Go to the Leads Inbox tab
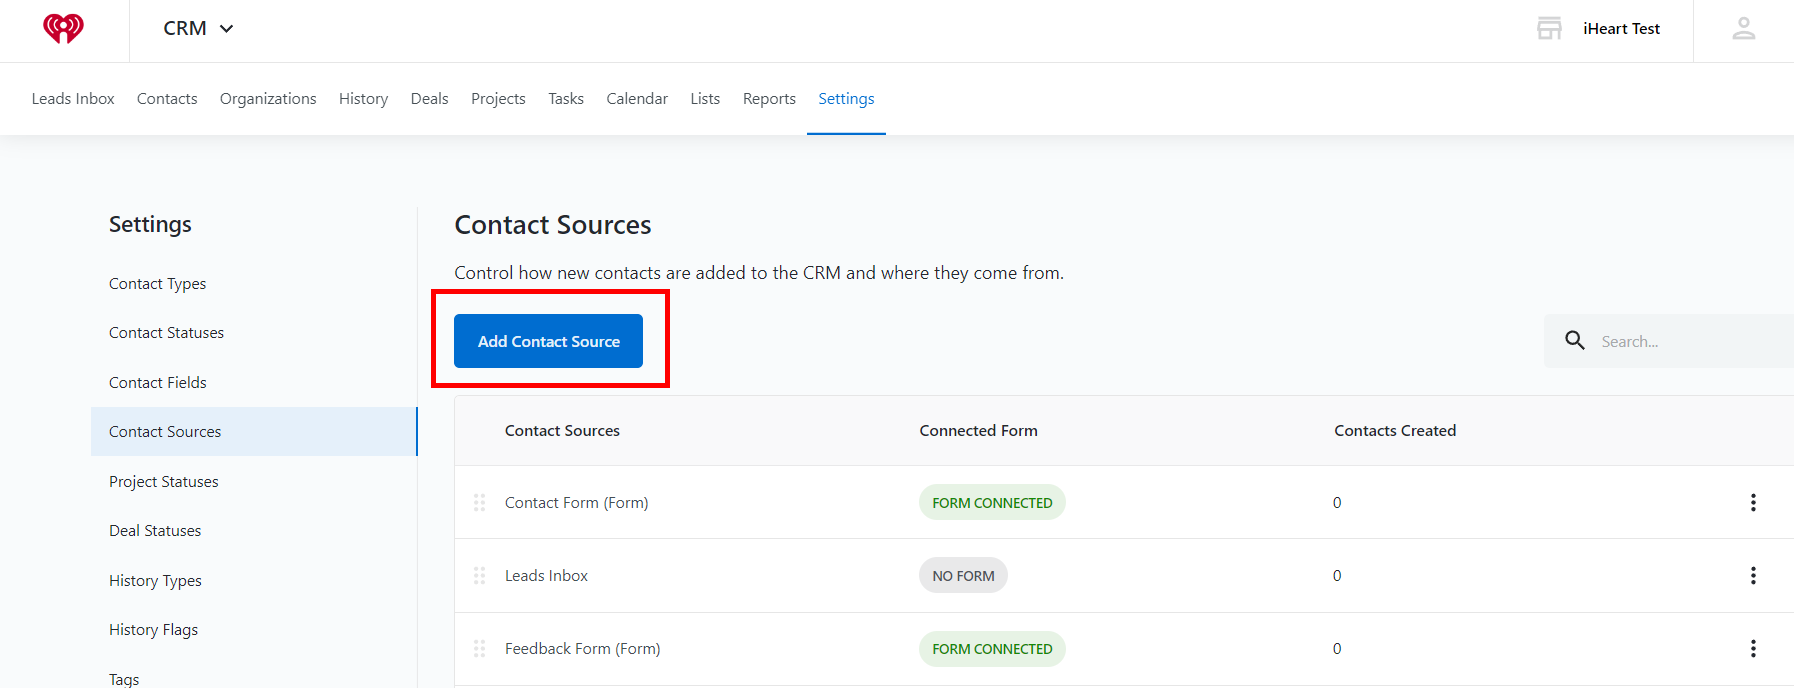This screenshot has height=688, width=1794. click(73, 99)
